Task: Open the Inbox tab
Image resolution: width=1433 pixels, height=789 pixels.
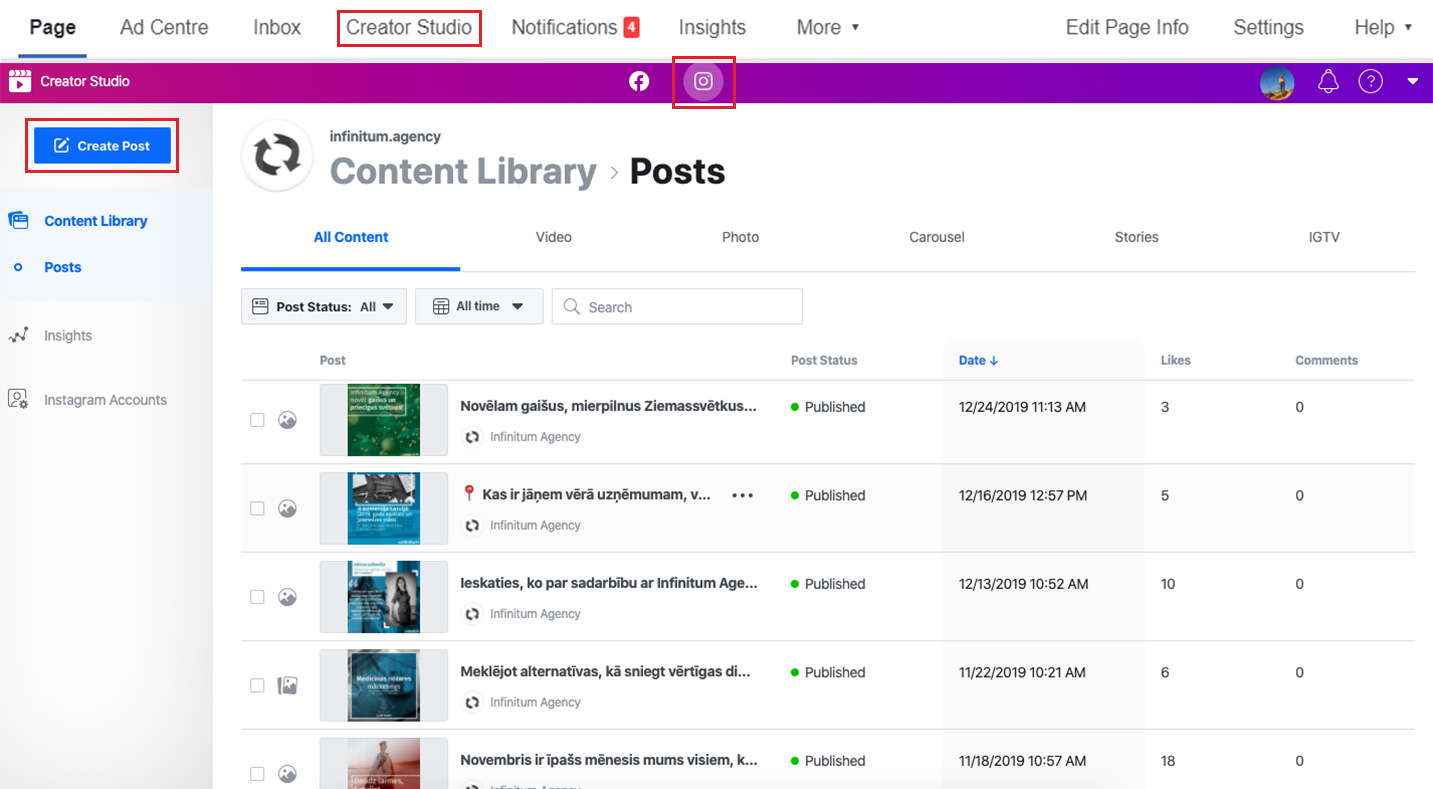Action: 277,28
